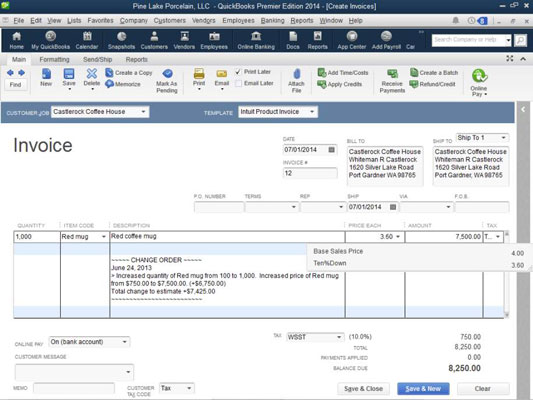Screen dimensions: 533x400
Task: Click the Apply Credits icon
Action: [322, 84]
